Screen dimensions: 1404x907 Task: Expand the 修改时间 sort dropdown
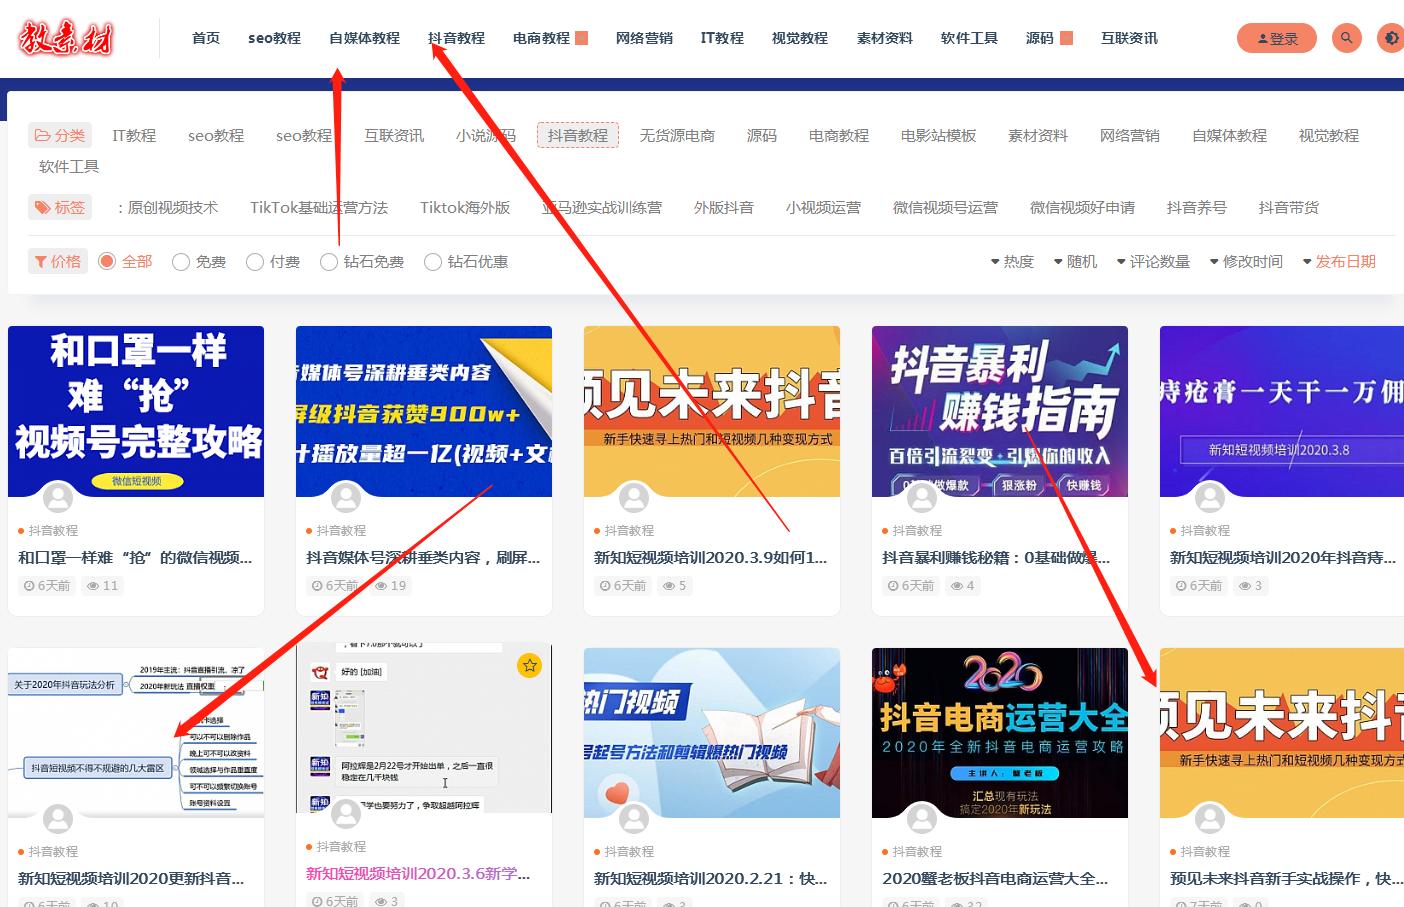(x=1247, y=261)
